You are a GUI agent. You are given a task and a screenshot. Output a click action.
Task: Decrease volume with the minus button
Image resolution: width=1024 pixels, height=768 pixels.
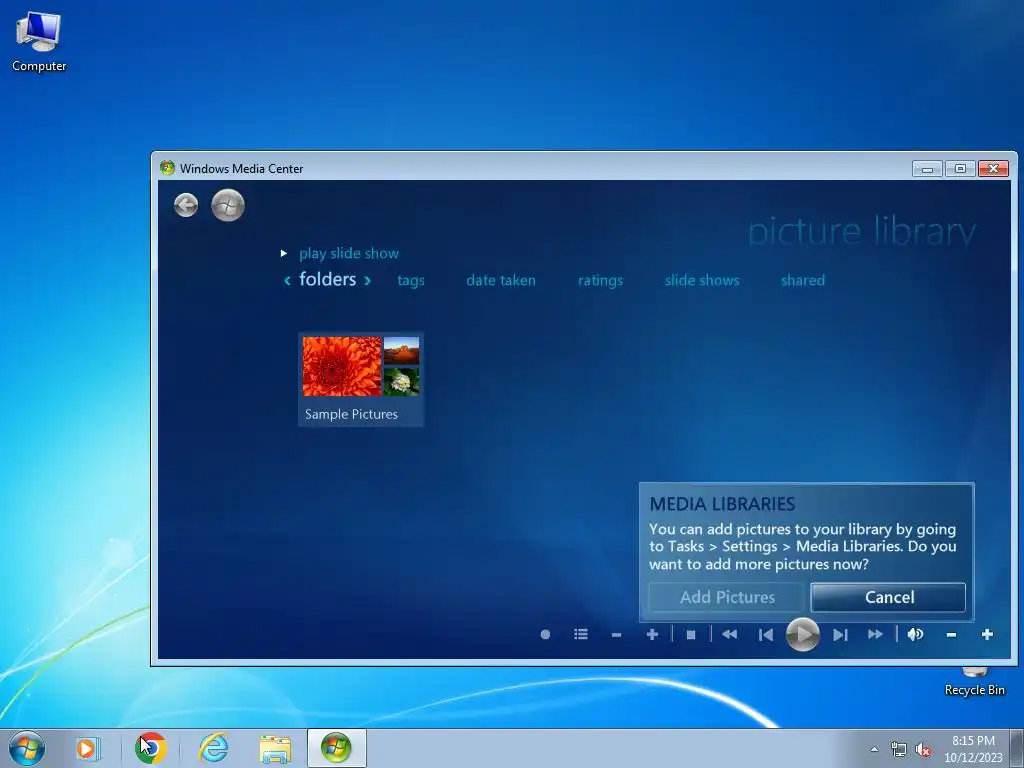(x=952, y=634)
